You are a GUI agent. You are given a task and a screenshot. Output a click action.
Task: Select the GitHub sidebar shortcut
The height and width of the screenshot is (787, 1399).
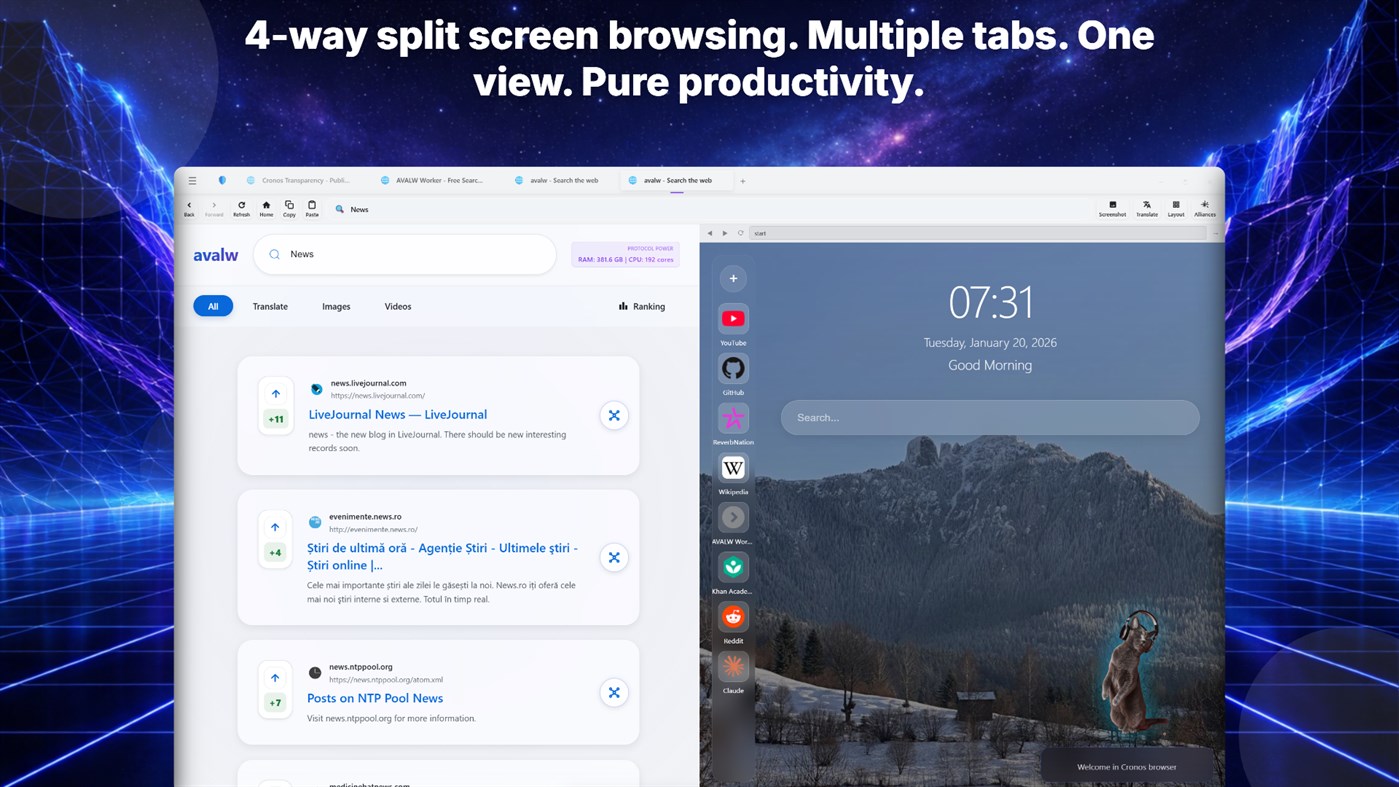tap(732, 368)
